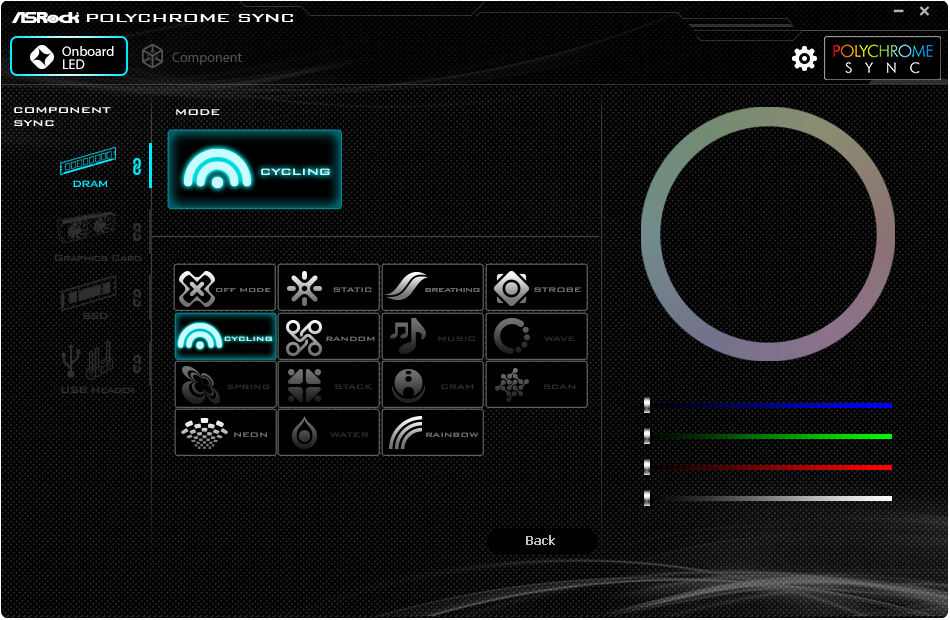
Task: Adjust the red color slider
Action: 768,467
